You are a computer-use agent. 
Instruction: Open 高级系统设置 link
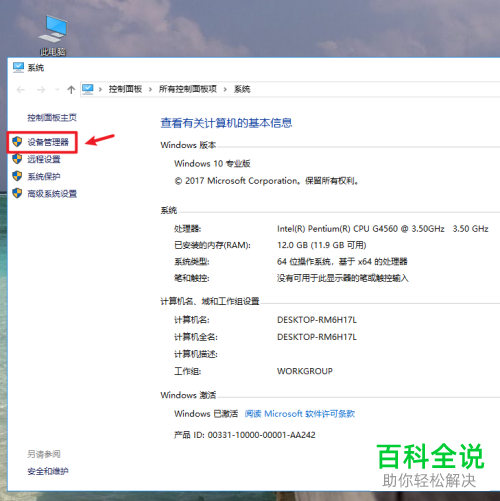tap(52, 194)
